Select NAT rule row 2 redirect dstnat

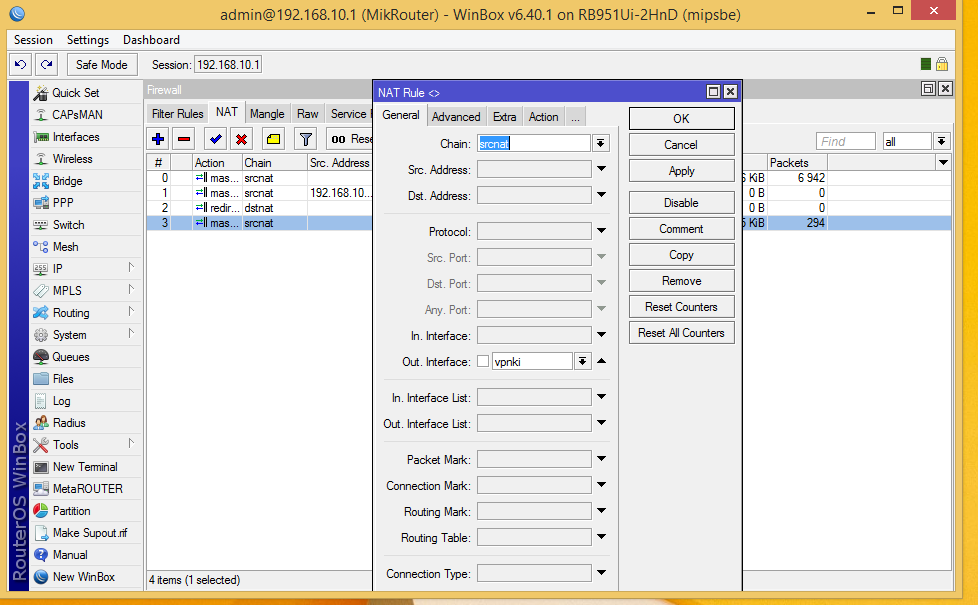coord(259,208)
